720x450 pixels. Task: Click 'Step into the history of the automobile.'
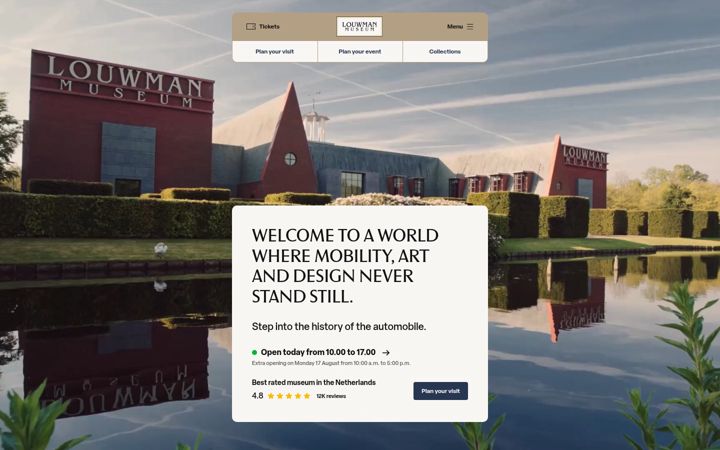(339, 326)
